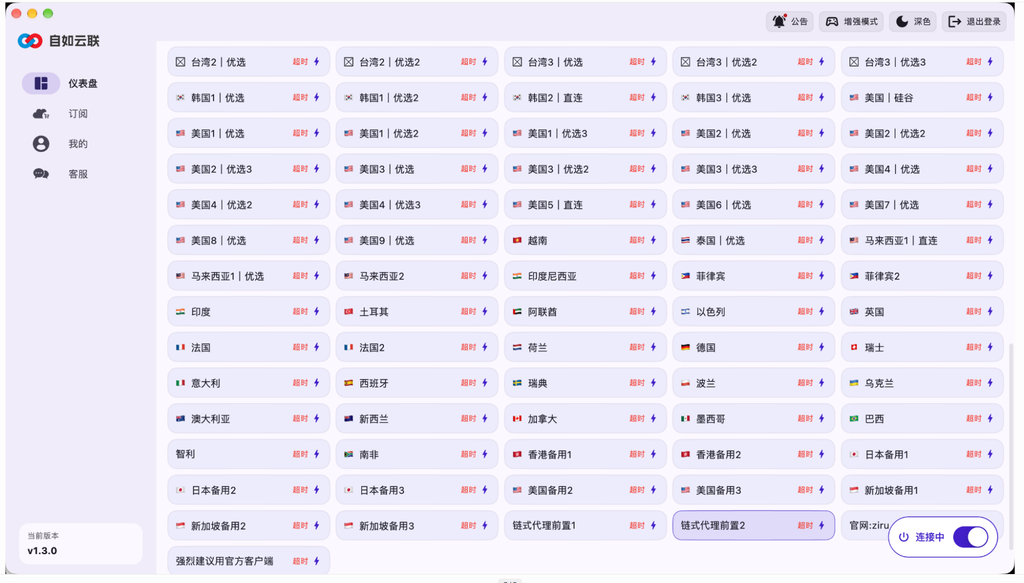Screen dimensions: 1024x583
Task: Select the 马来西亚2 node
Action: [x=417, y=276]
